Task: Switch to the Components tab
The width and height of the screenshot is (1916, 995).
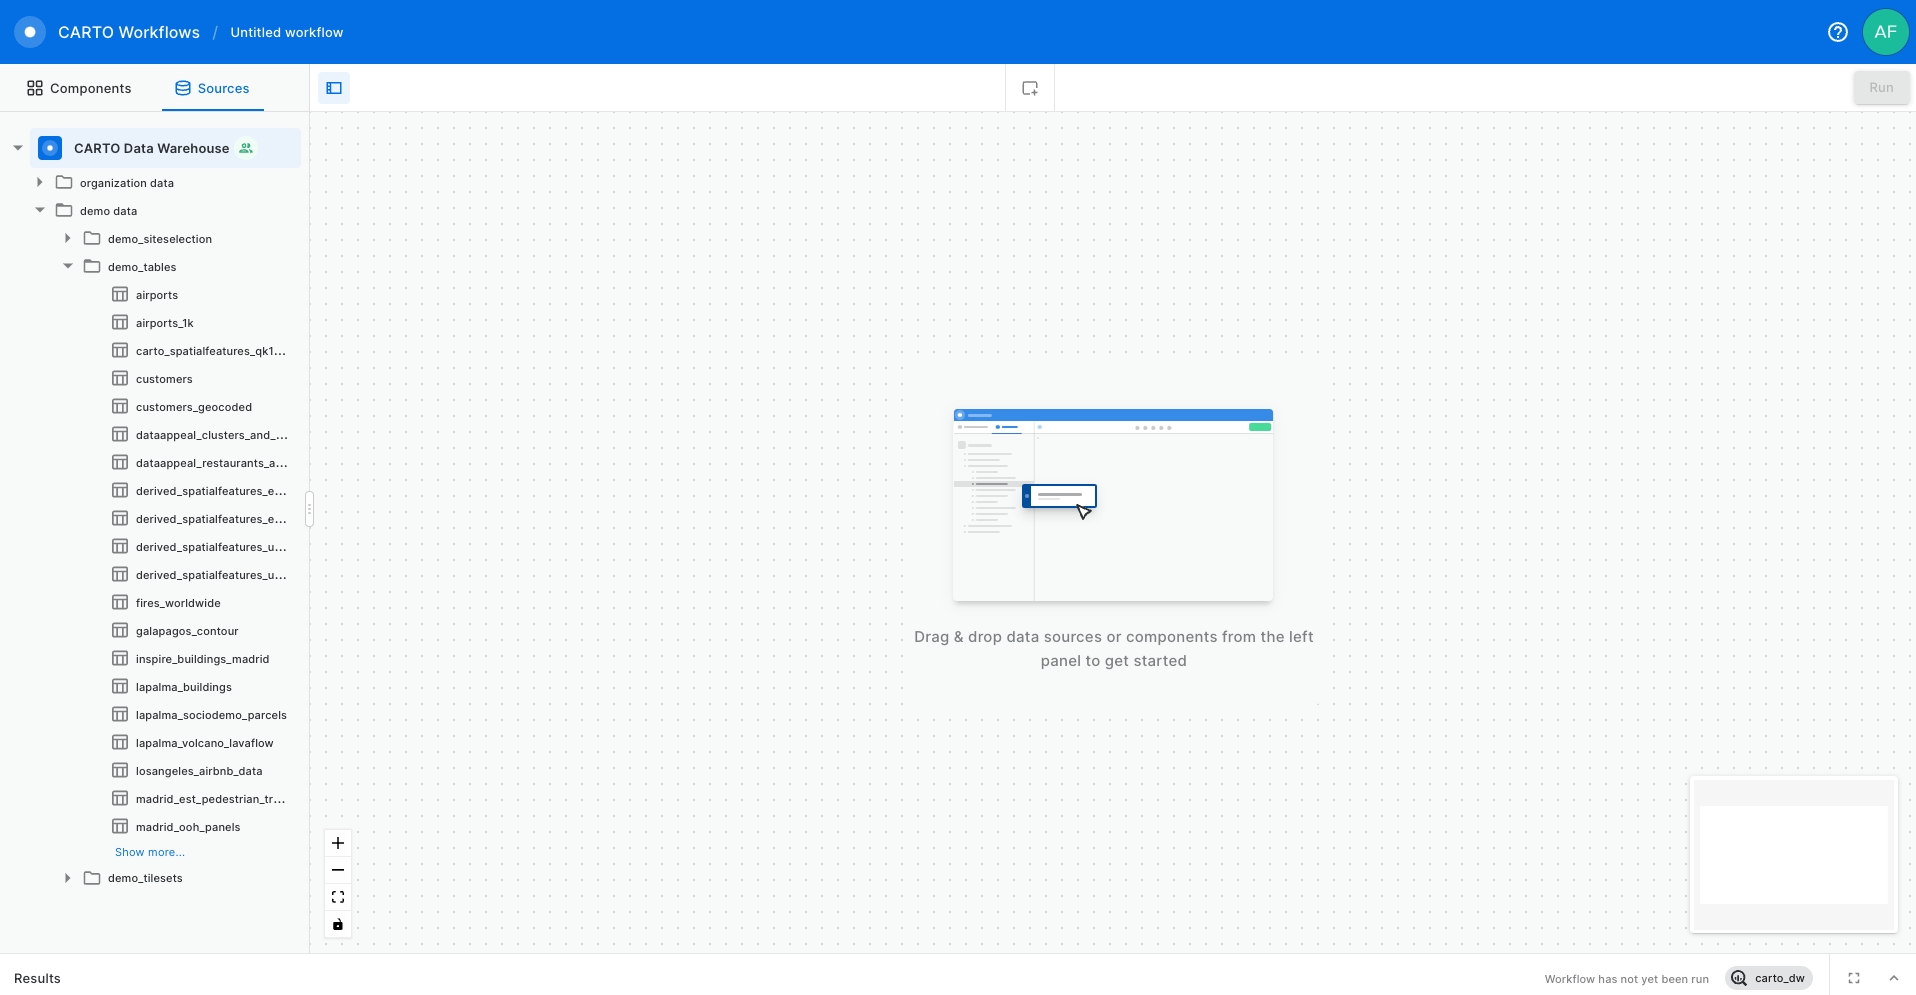Action: click(79, 88)
